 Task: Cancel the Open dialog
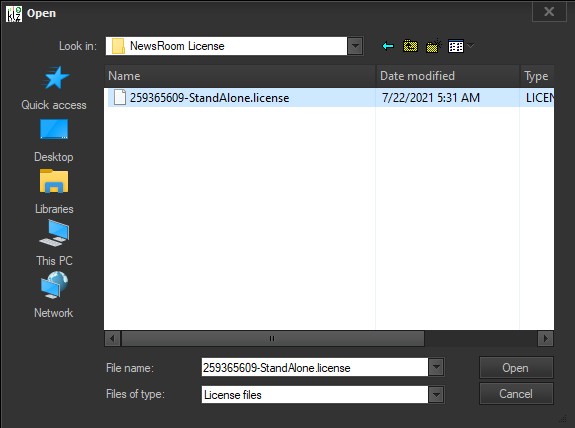click(516, 394)
